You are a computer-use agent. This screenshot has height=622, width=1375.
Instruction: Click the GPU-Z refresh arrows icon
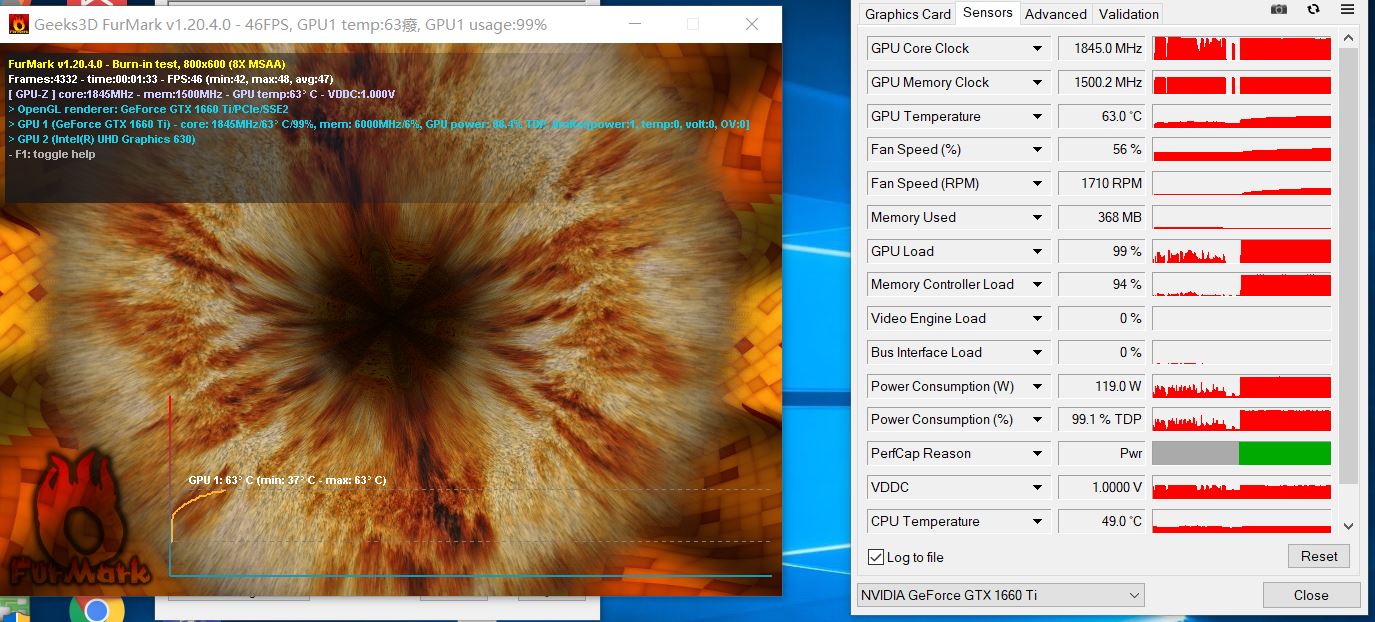pos(1314,9)
